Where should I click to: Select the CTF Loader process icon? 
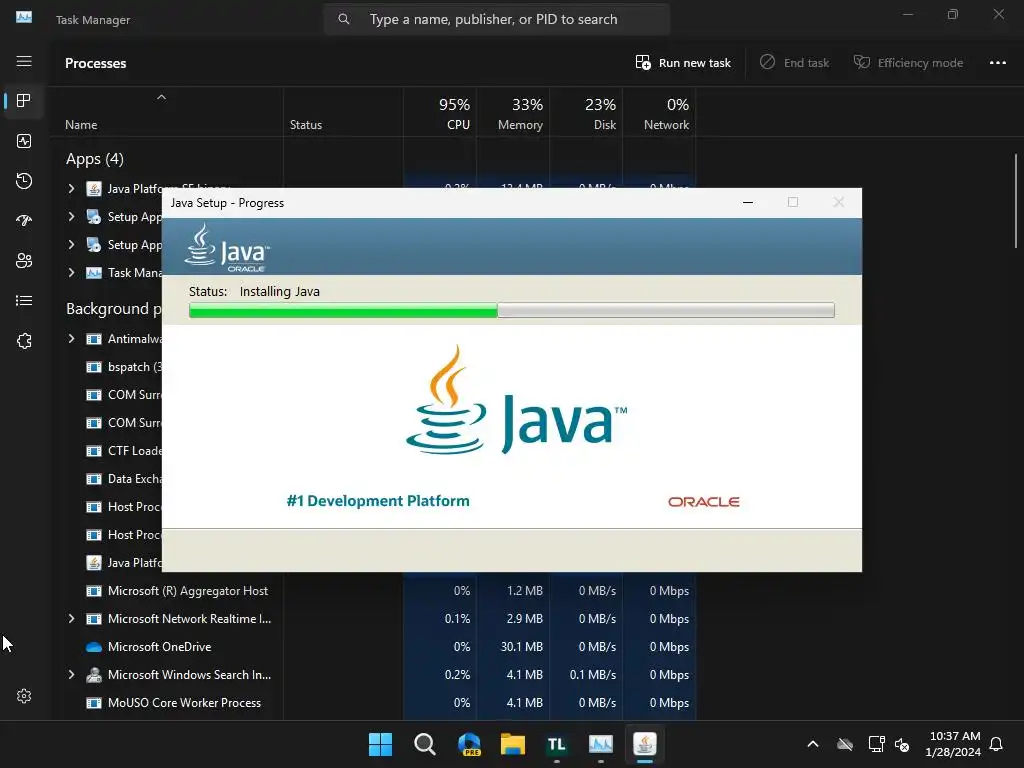tap(94, 451)
